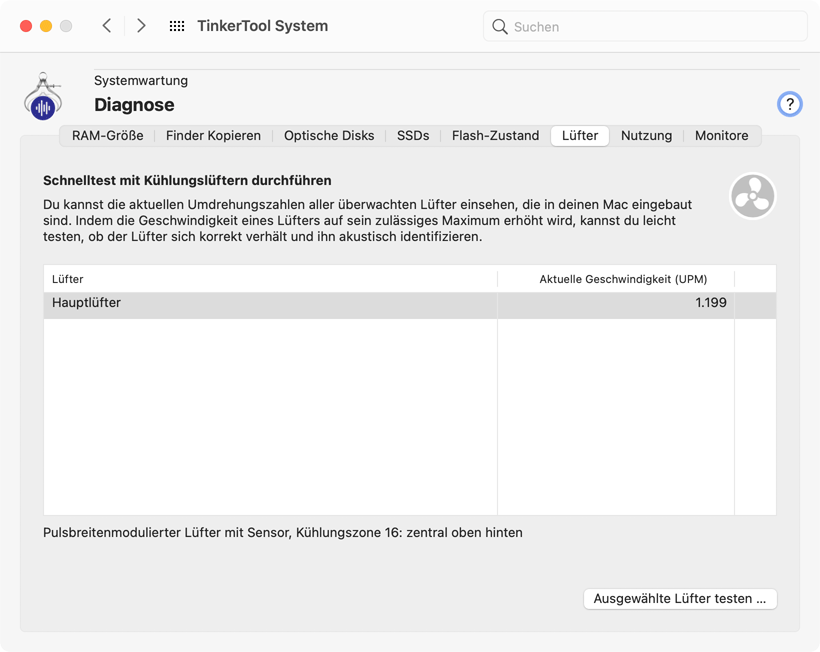The image size is (820, 652).
Task: Click the Systemwartung label
Action: (x=141, y=81)
